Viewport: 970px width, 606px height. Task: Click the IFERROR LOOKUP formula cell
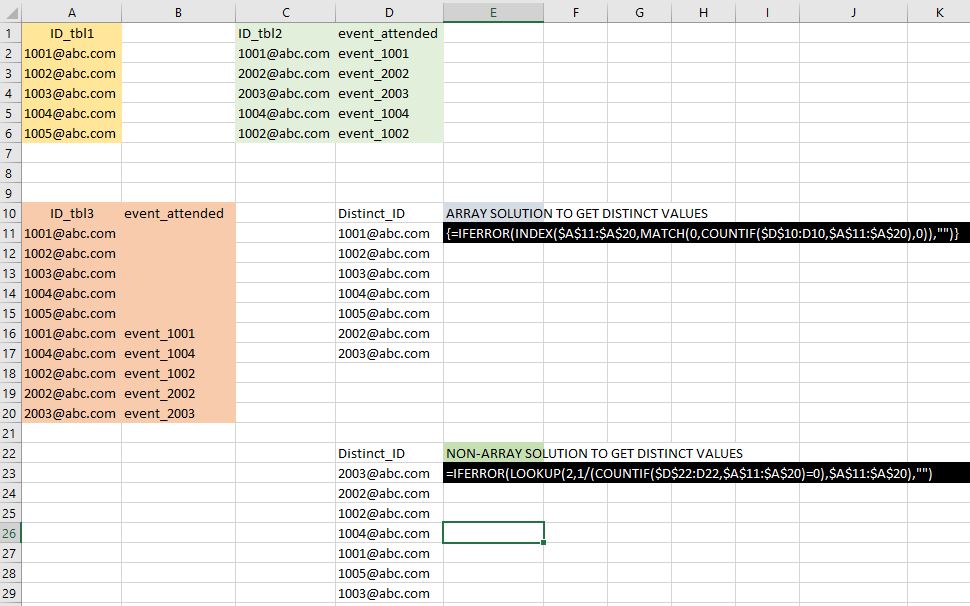pyautogui.click(x=706, y=473)
